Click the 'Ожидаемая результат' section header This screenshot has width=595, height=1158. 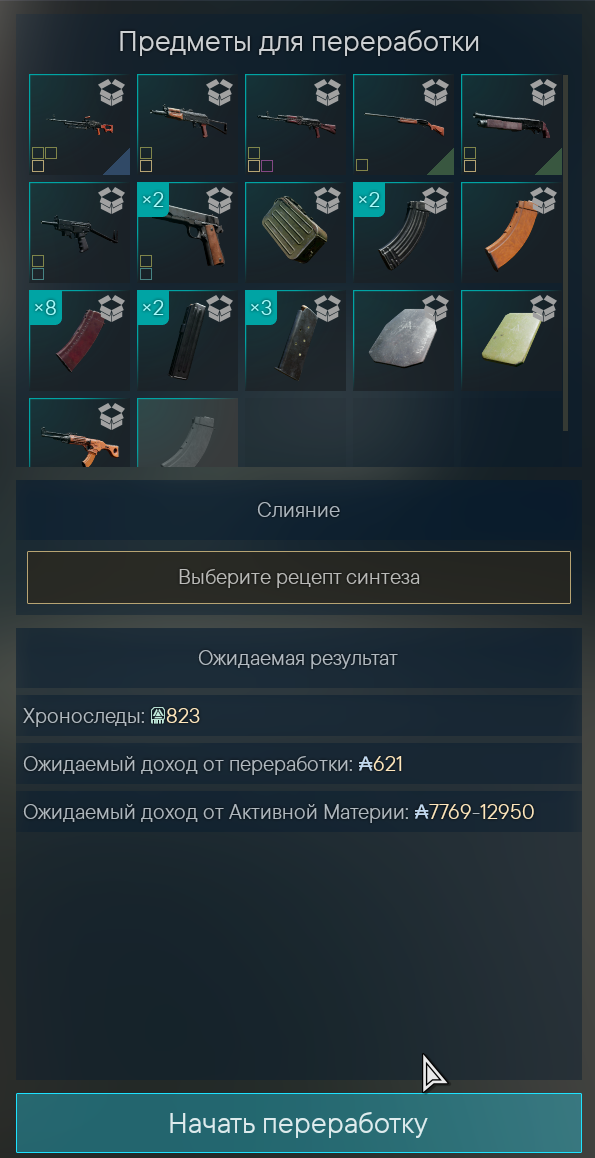coord(299,659)
